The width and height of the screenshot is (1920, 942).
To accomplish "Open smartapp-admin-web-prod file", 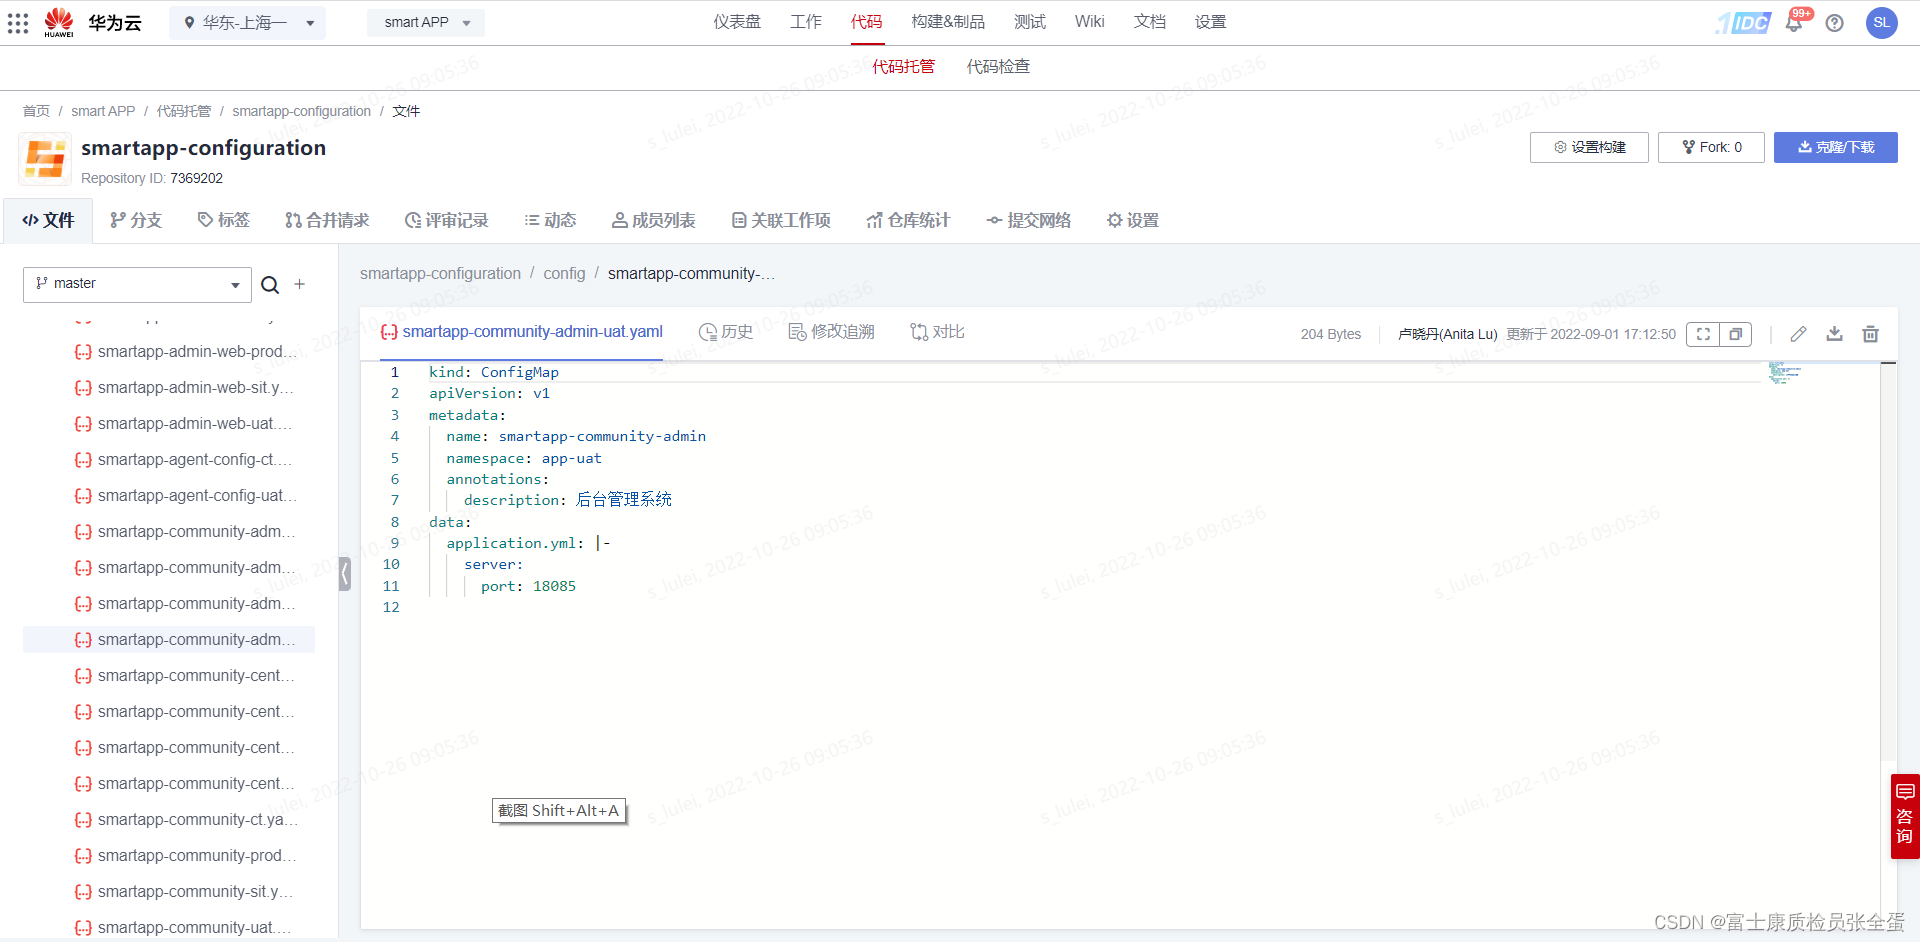I will click(187, 352).
